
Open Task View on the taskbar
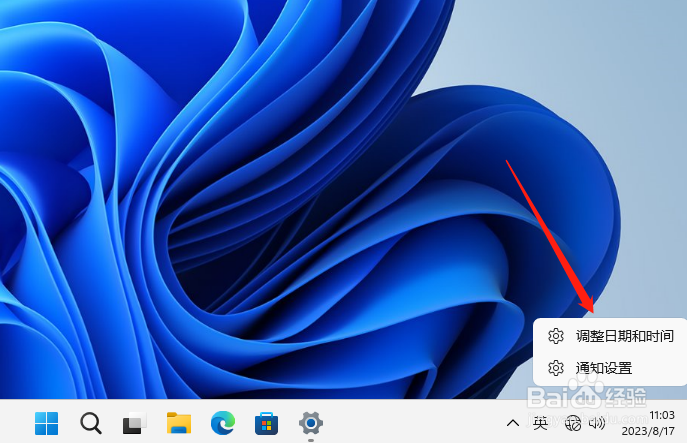point(135,423)
